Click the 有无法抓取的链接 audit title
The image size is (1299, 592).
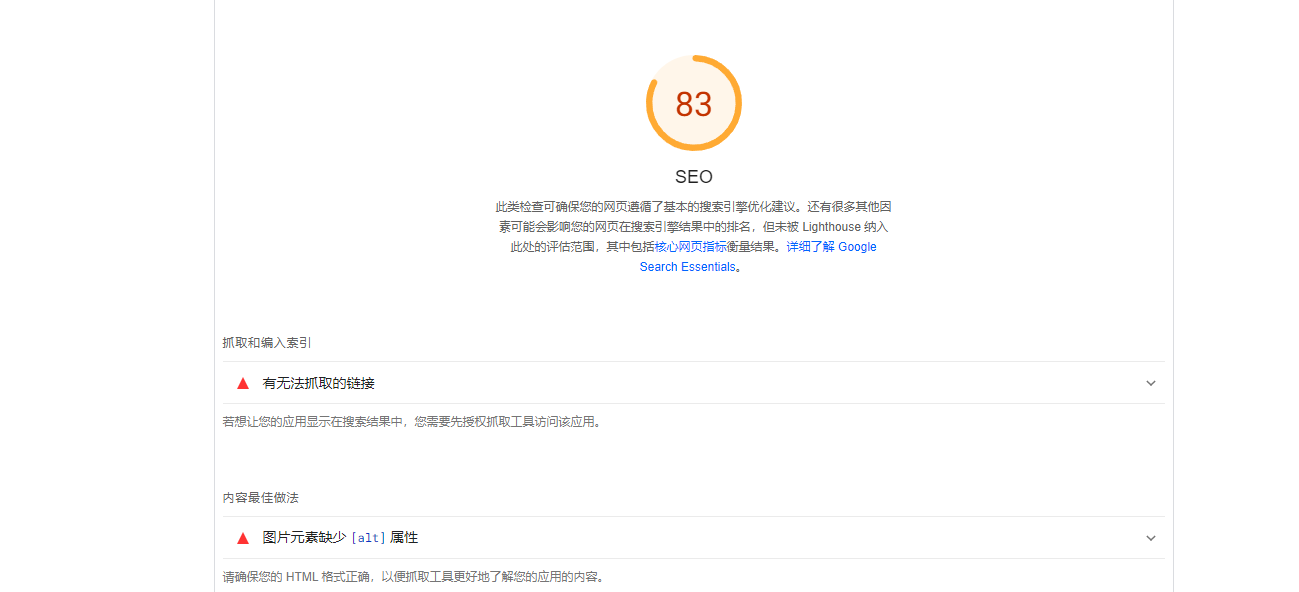318,383
